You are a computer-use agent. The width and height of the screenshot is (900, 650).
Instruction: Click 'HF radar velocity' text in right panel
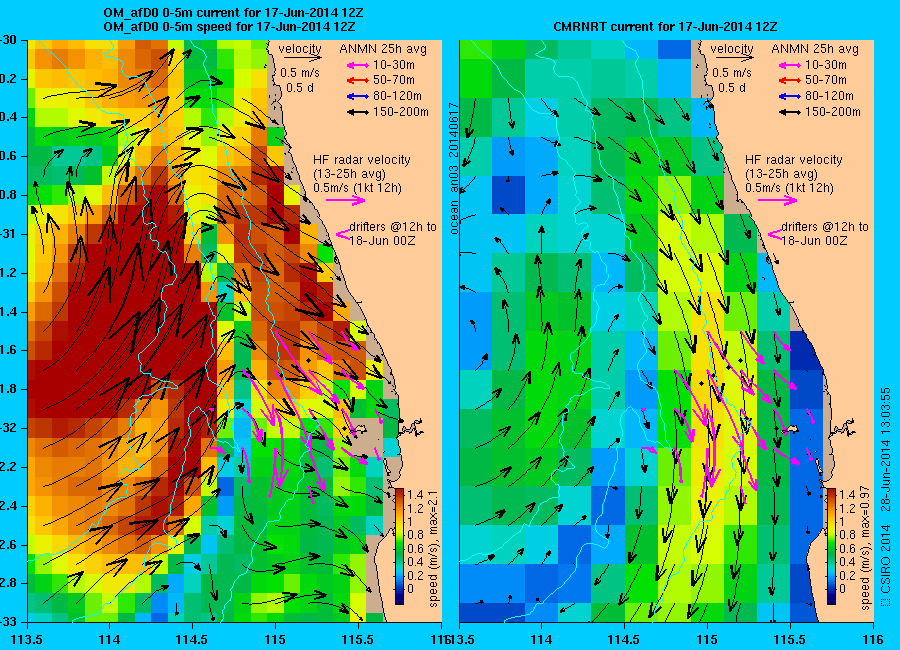pos(794,160)
